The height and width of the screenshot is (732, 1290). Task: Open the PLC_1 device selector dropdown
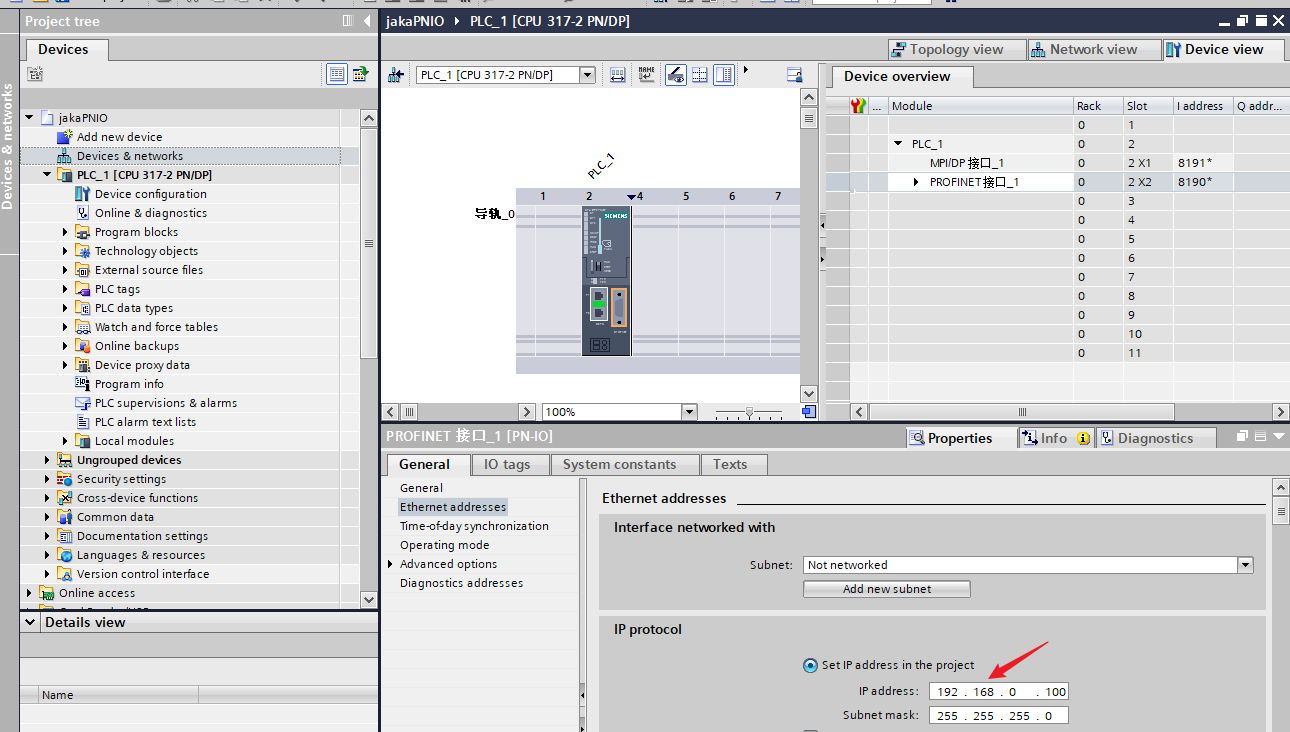[x=587, y=75]
